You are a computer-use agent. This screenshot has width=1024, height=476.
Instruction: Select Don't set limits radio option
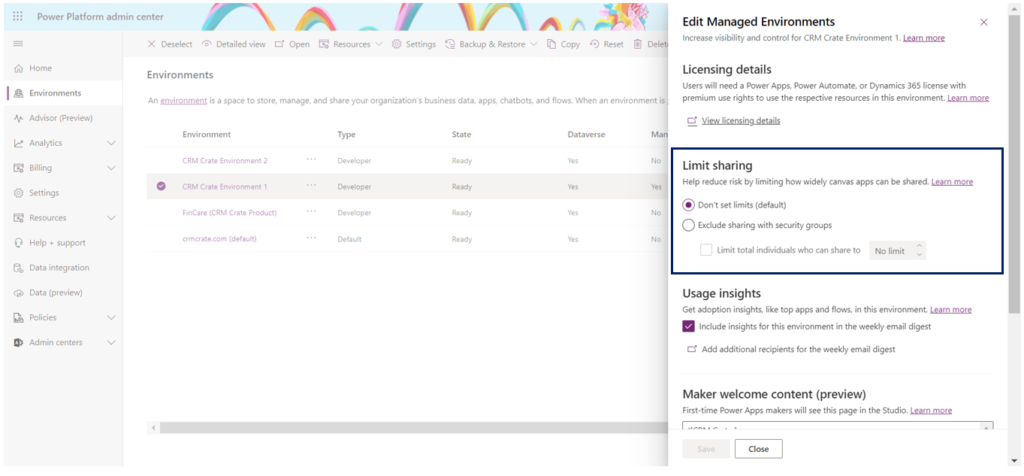[688, 205]
